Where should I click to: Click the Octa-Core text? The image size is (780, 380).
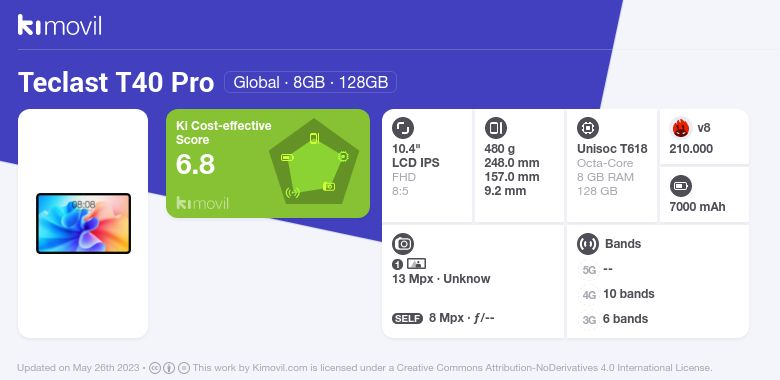[605, 163]
